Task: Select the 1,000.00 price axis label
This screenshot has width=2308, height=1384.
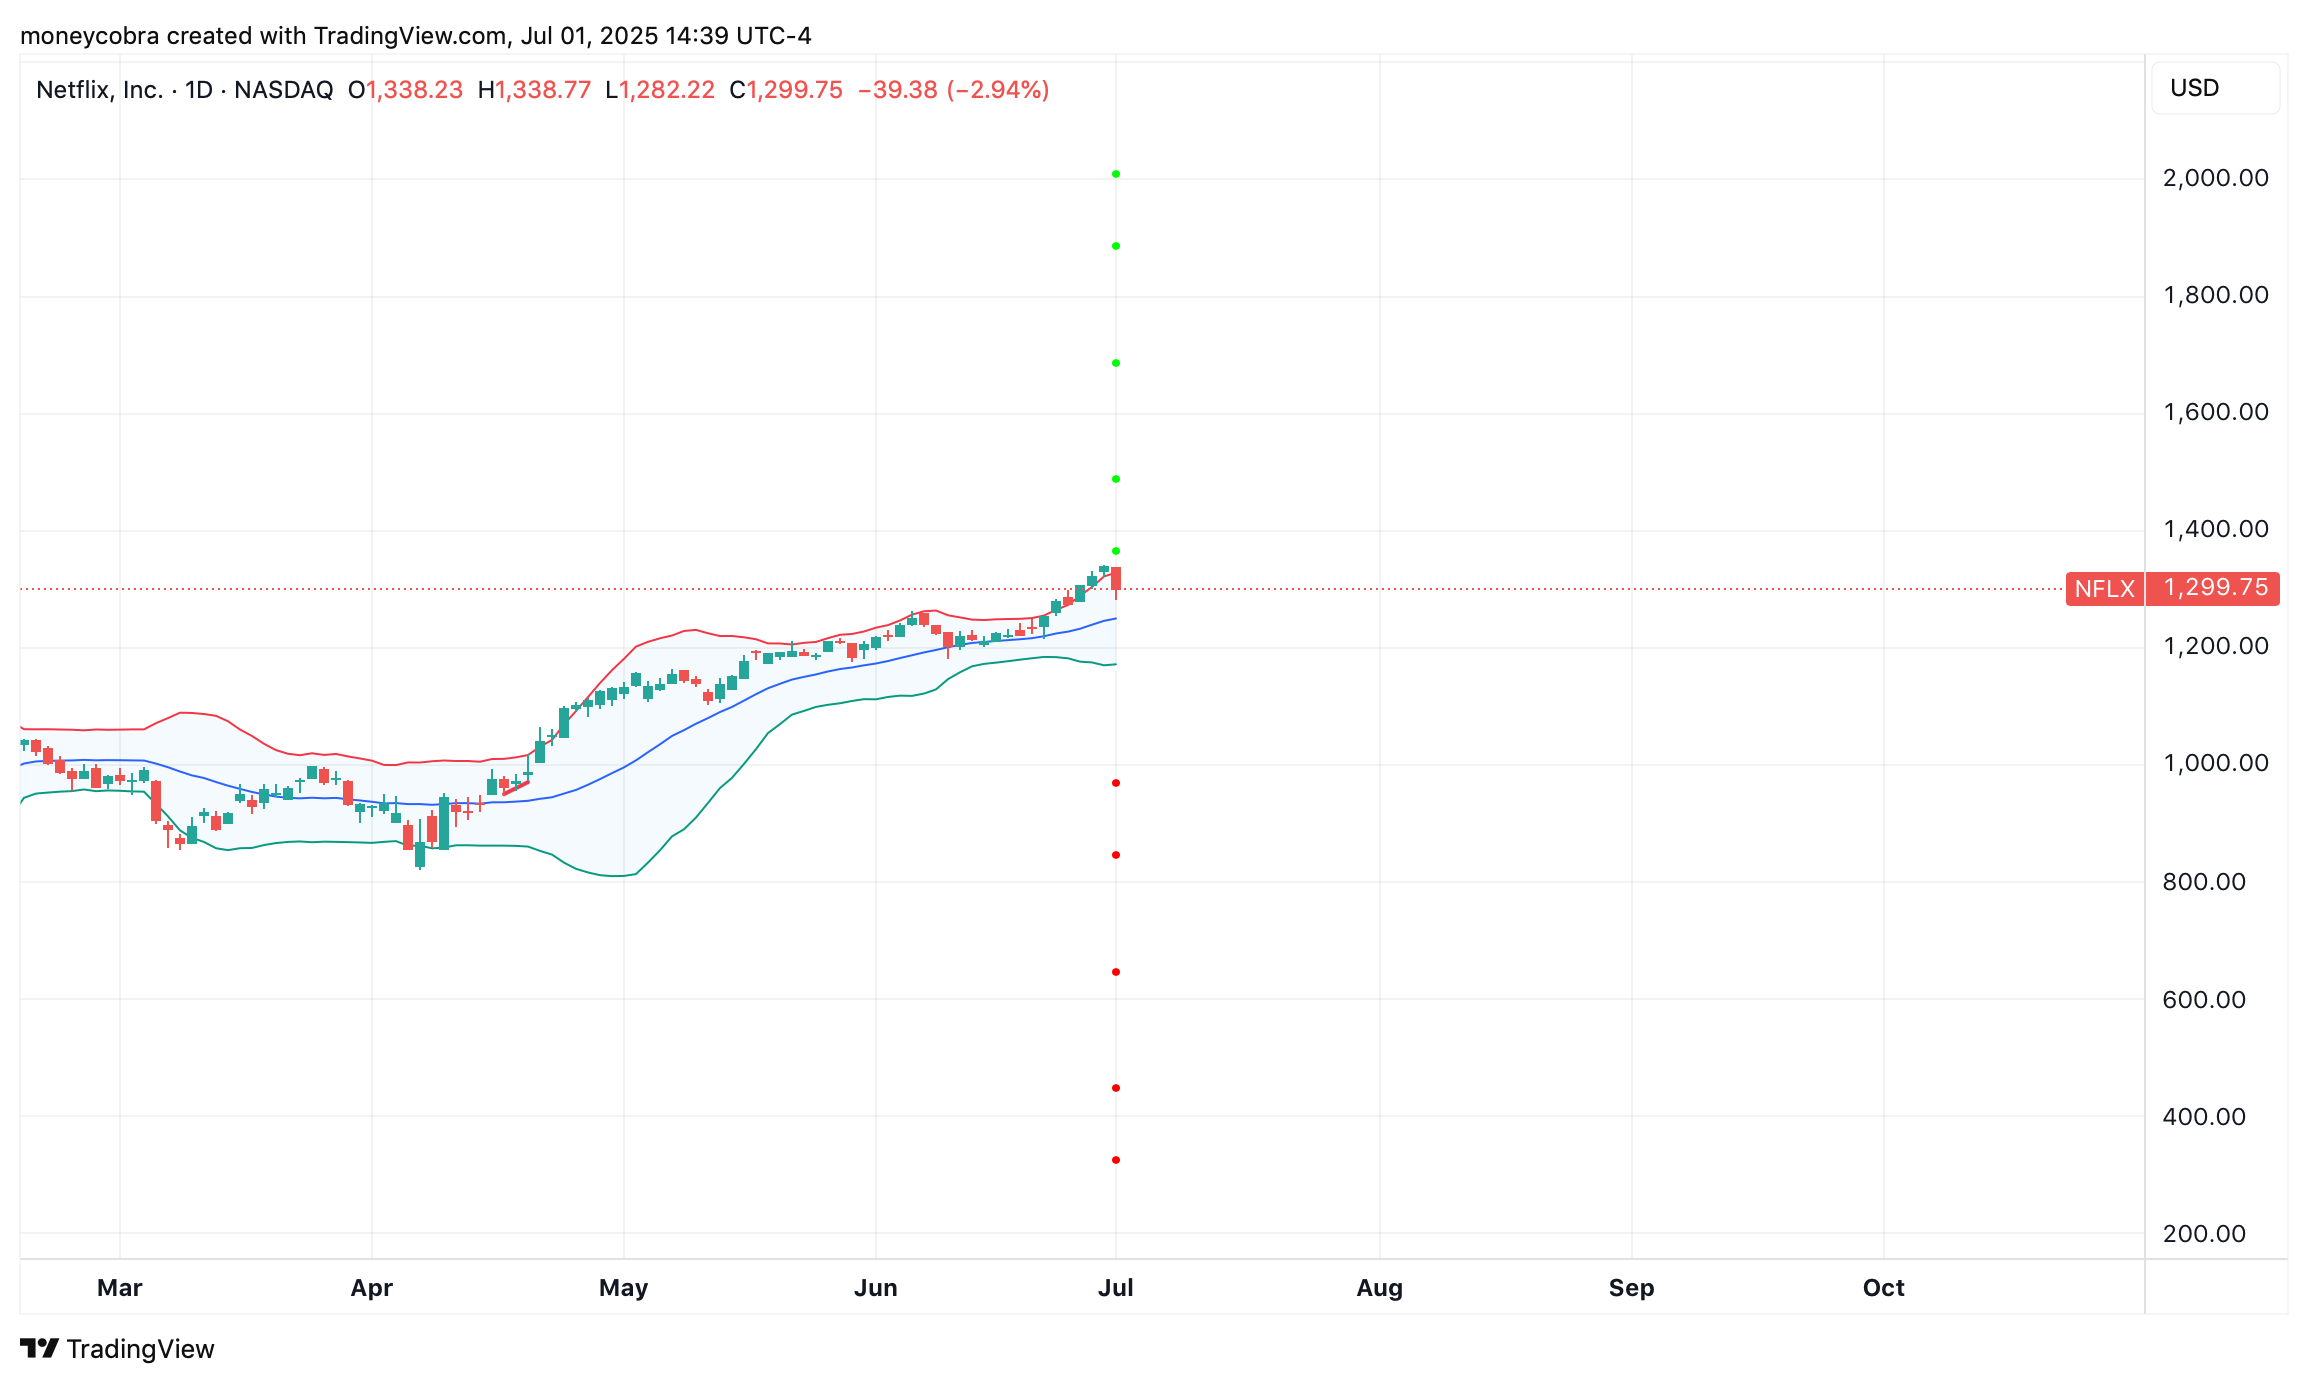Action: click(2215, 763)
